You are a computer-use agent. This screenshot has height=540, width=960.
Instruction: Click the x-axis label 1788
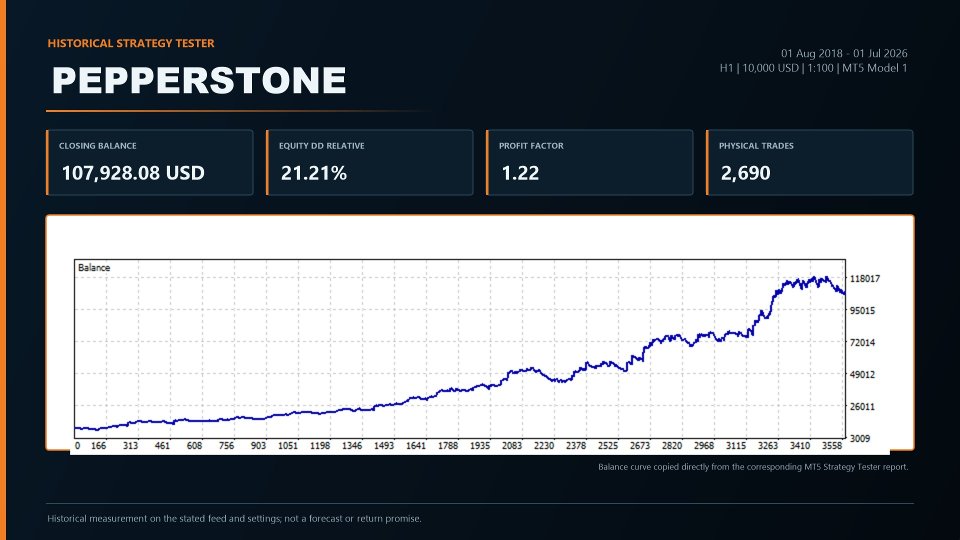pos(448,446)
